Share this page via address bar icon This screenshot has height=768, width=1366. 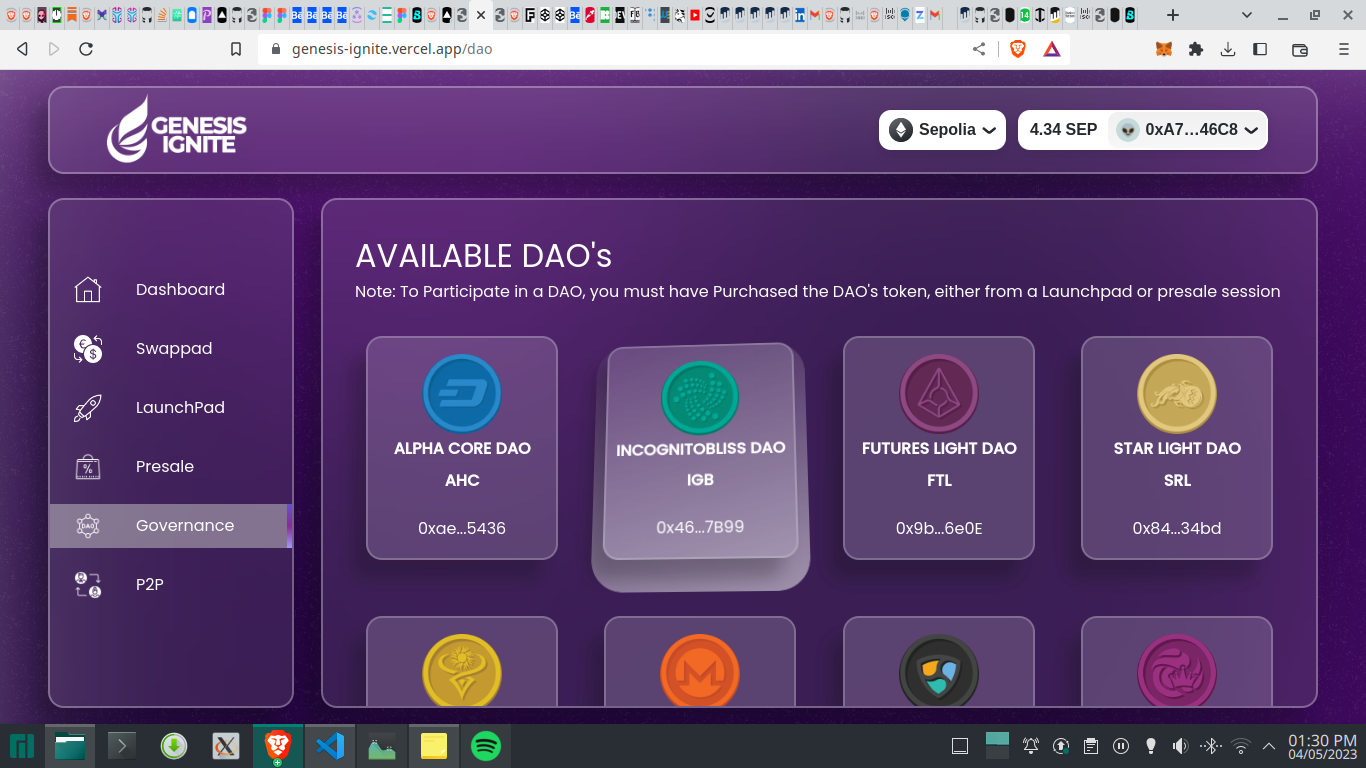[979, 49]
